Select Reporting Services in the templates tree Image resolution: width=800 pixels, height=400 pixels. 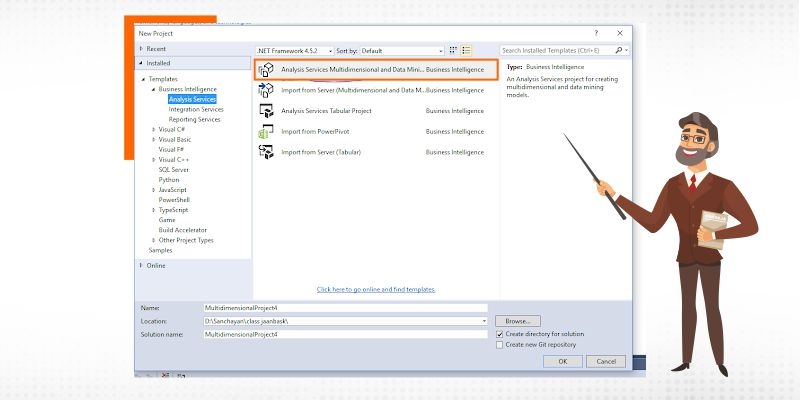click(x=194, y=119)
